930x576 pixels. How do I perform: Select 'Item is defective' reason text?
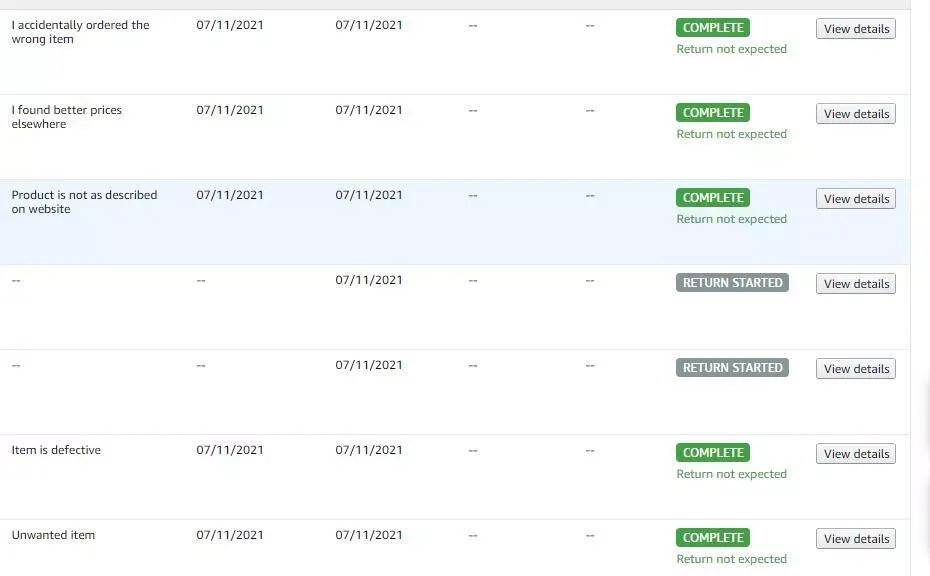coord(56,450)
